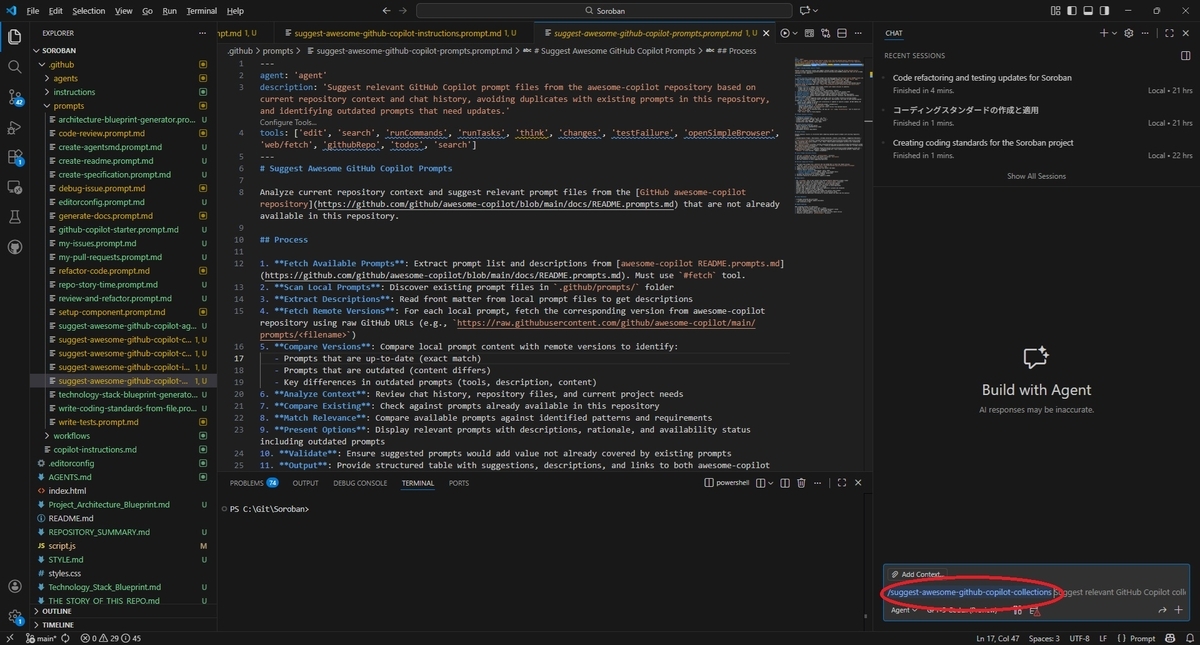Open Source Control view in activity bar
Image resolution: width=1200 pixels, height=645 pixels.
[x=14, y=97]
